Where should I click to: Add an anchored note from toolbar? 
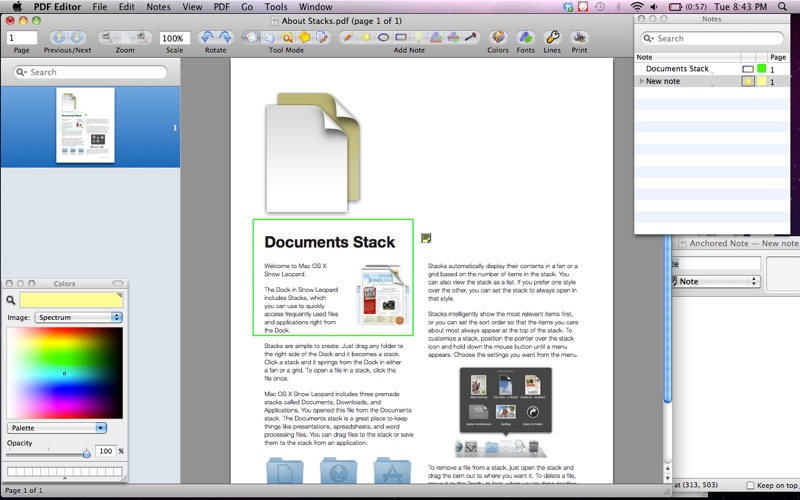[366, 37]
